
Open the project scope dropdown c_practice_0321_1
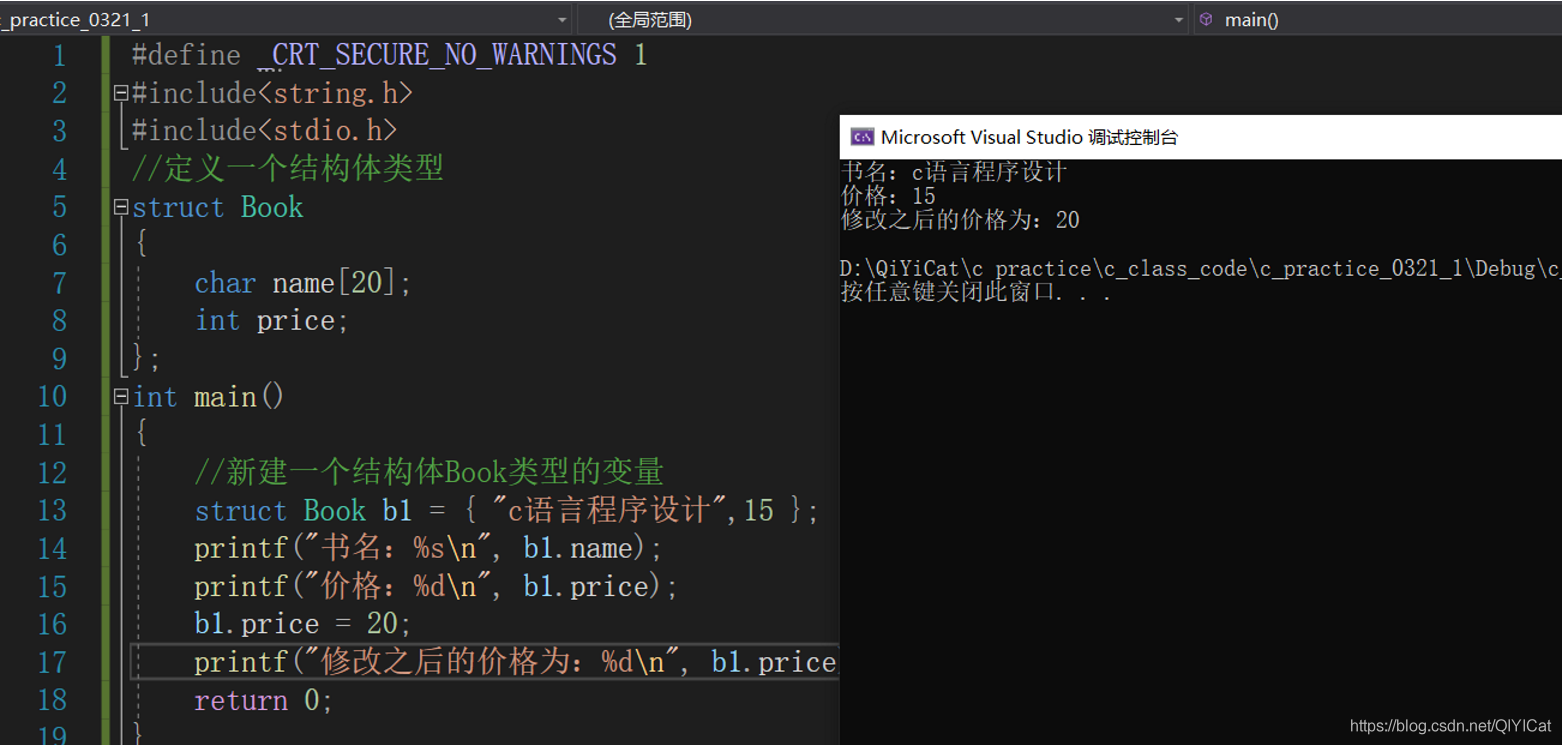tap(285, 19)
